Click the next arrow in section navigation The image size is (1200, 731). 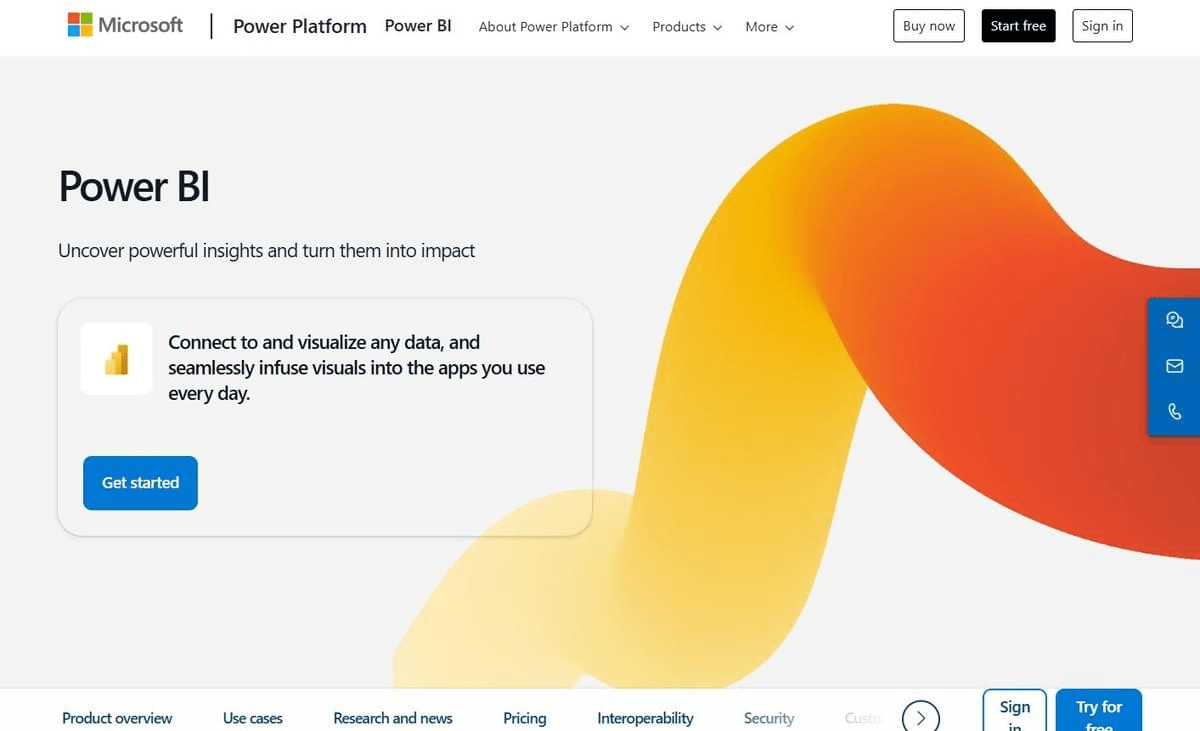921,717
